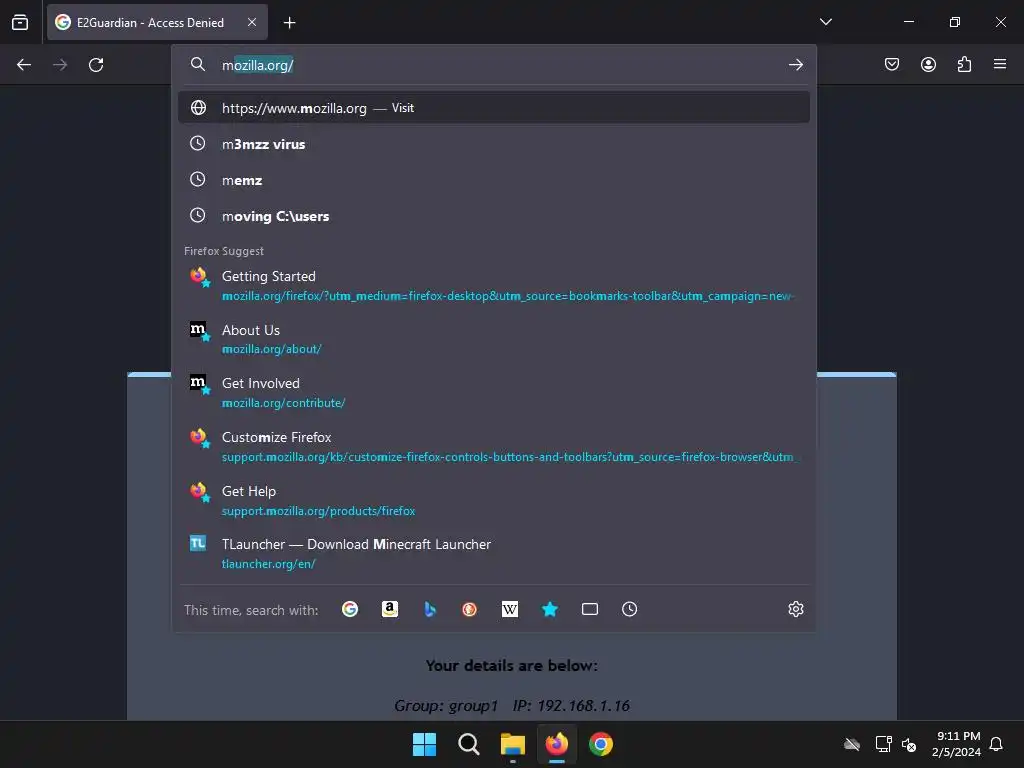
Task: Choose 'm3mzz virus' search suggestion
Action: (494, 144)
